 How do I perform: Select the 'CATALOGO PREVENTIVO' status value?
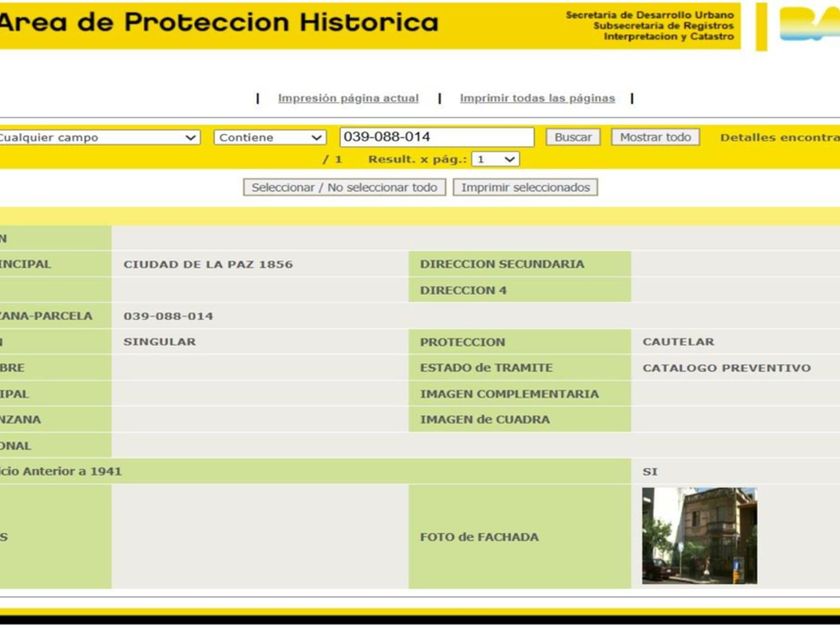pyautogui.click(x=726, y=368)
